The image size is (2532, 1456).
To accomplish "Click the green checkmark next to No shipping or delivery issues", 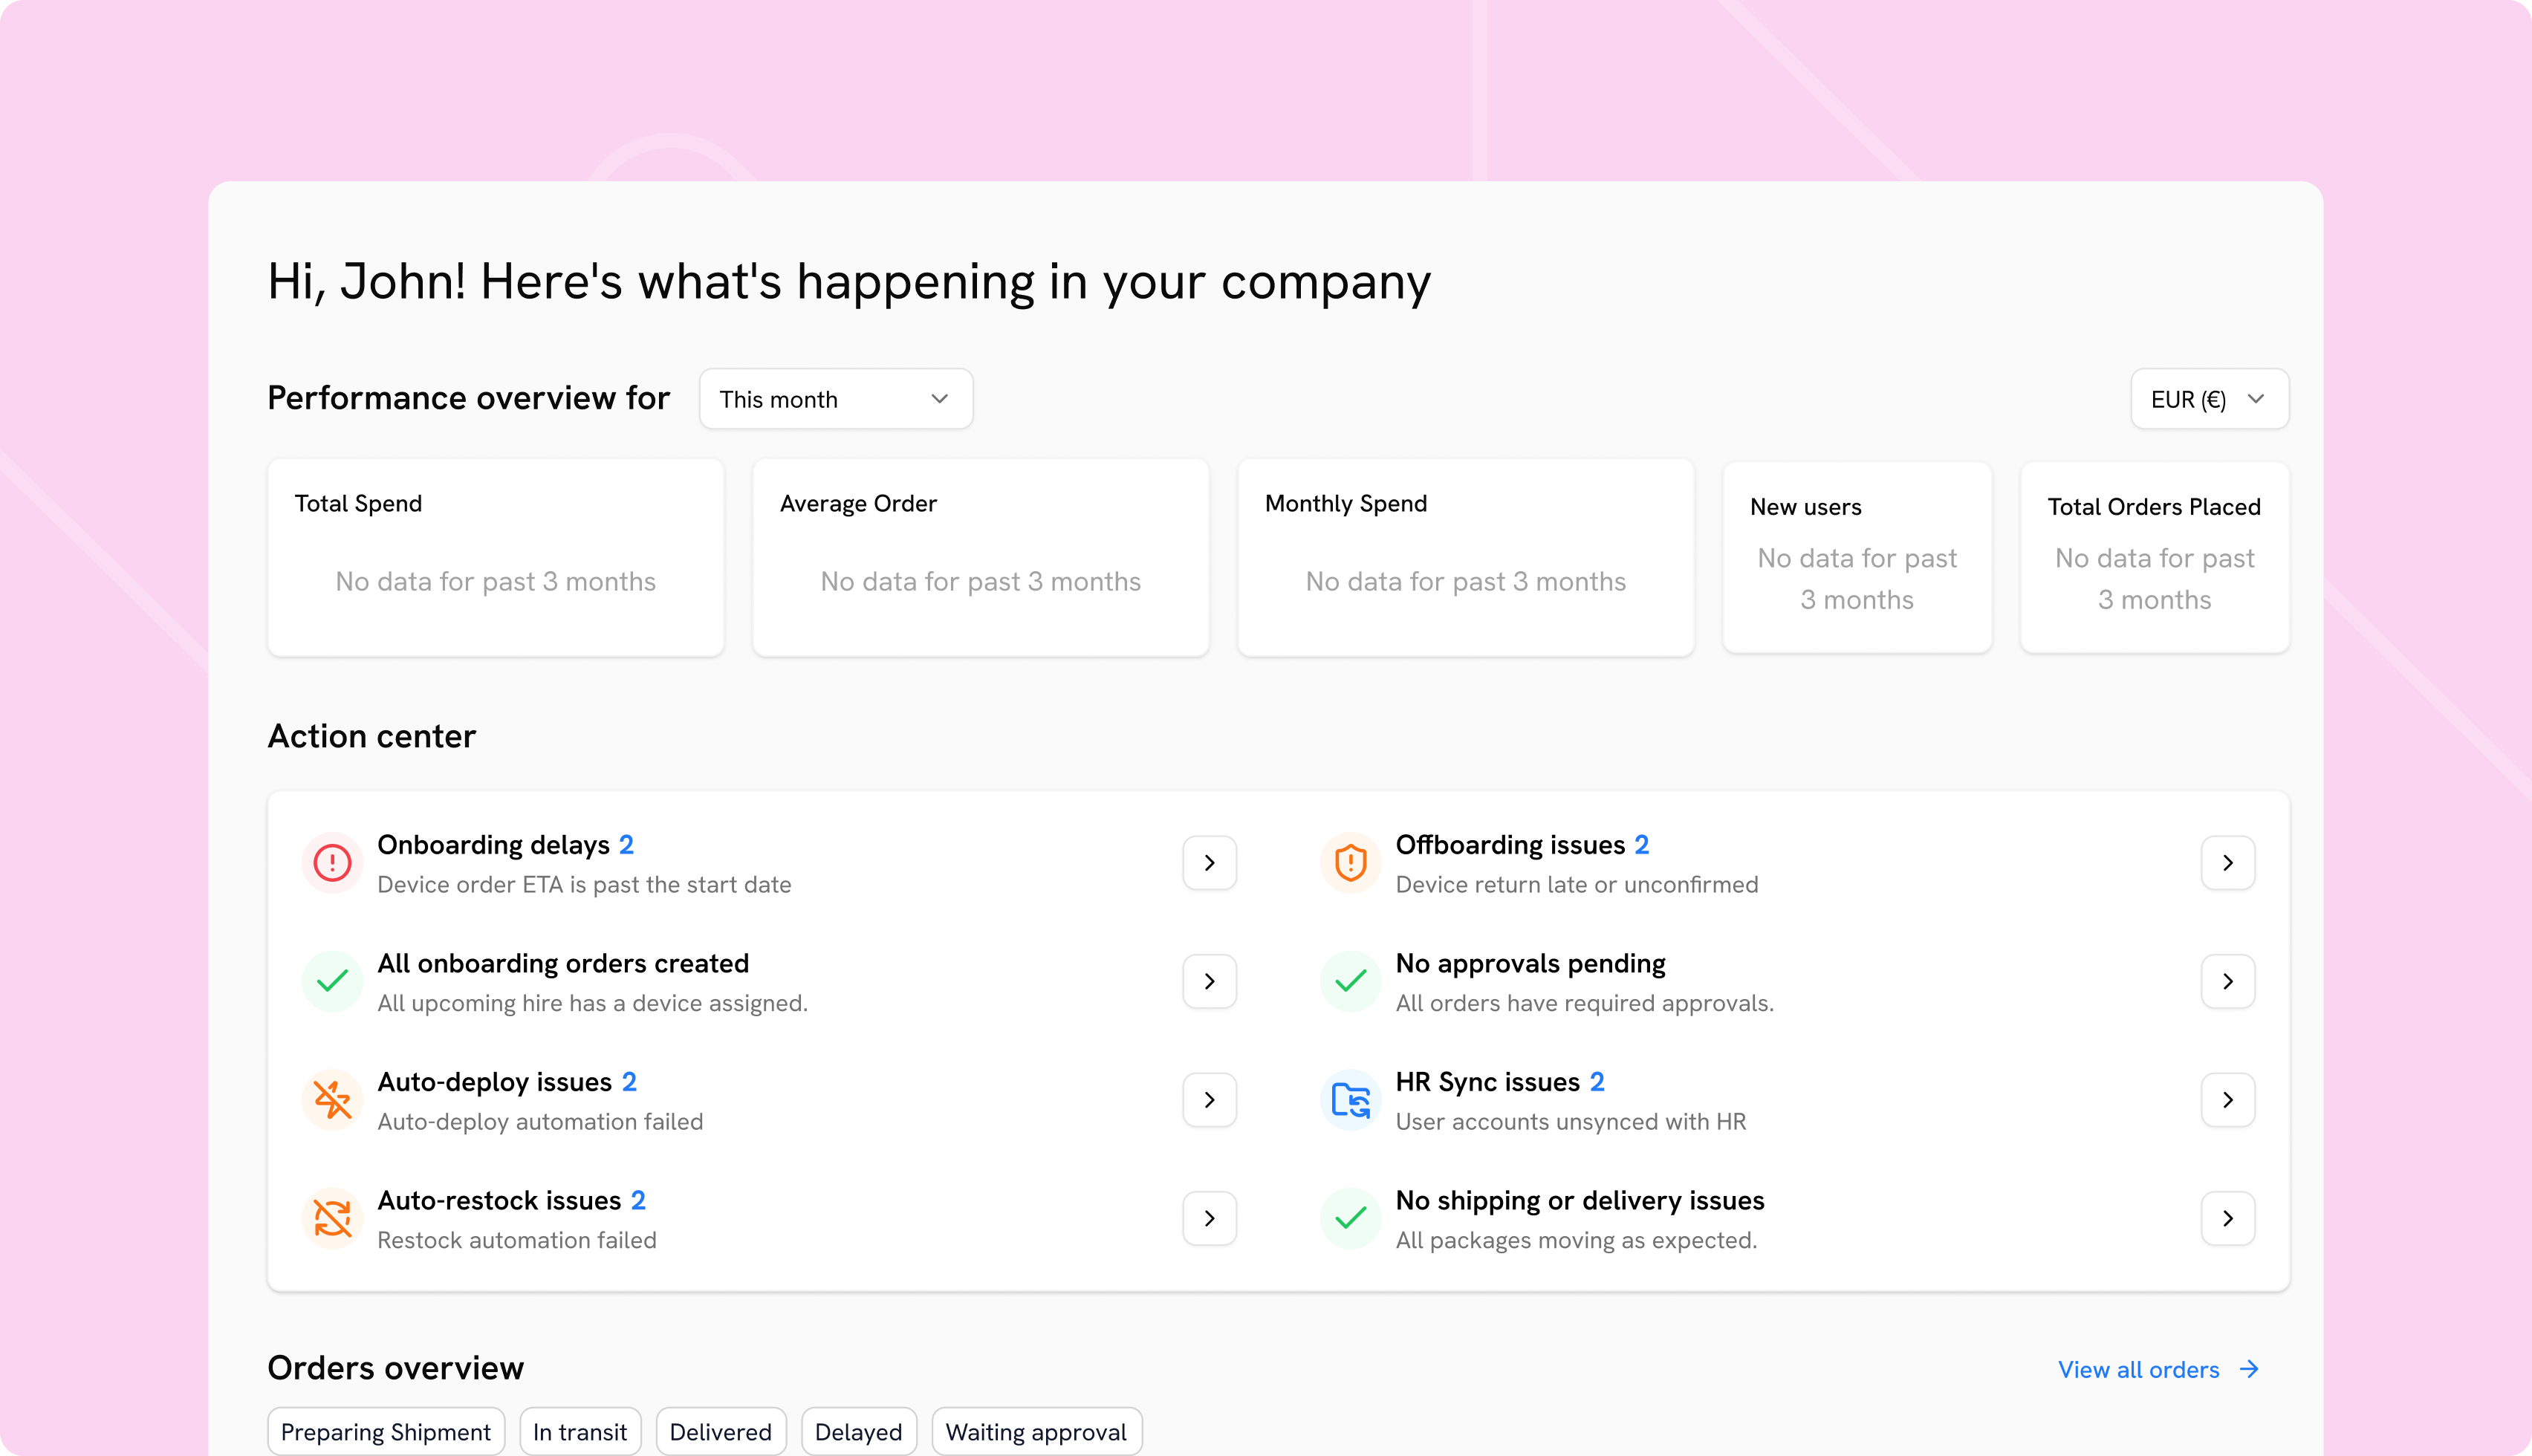I will (x=1350, y=1218).
